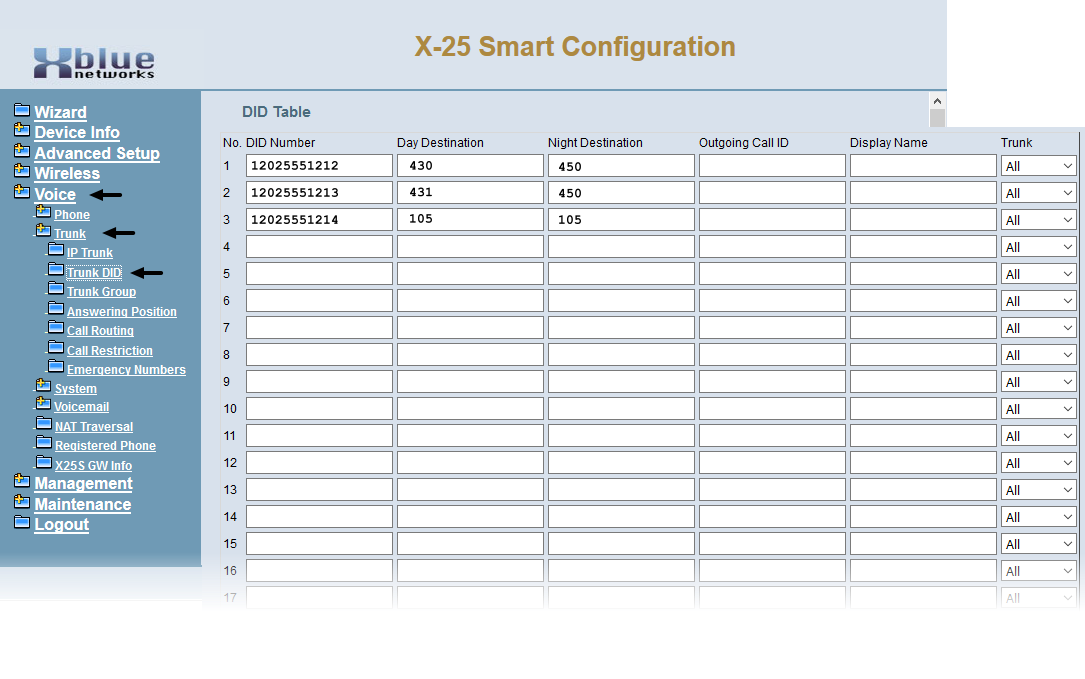Expand the Management folder node
1085x679 pixels.
coord(22,482)
